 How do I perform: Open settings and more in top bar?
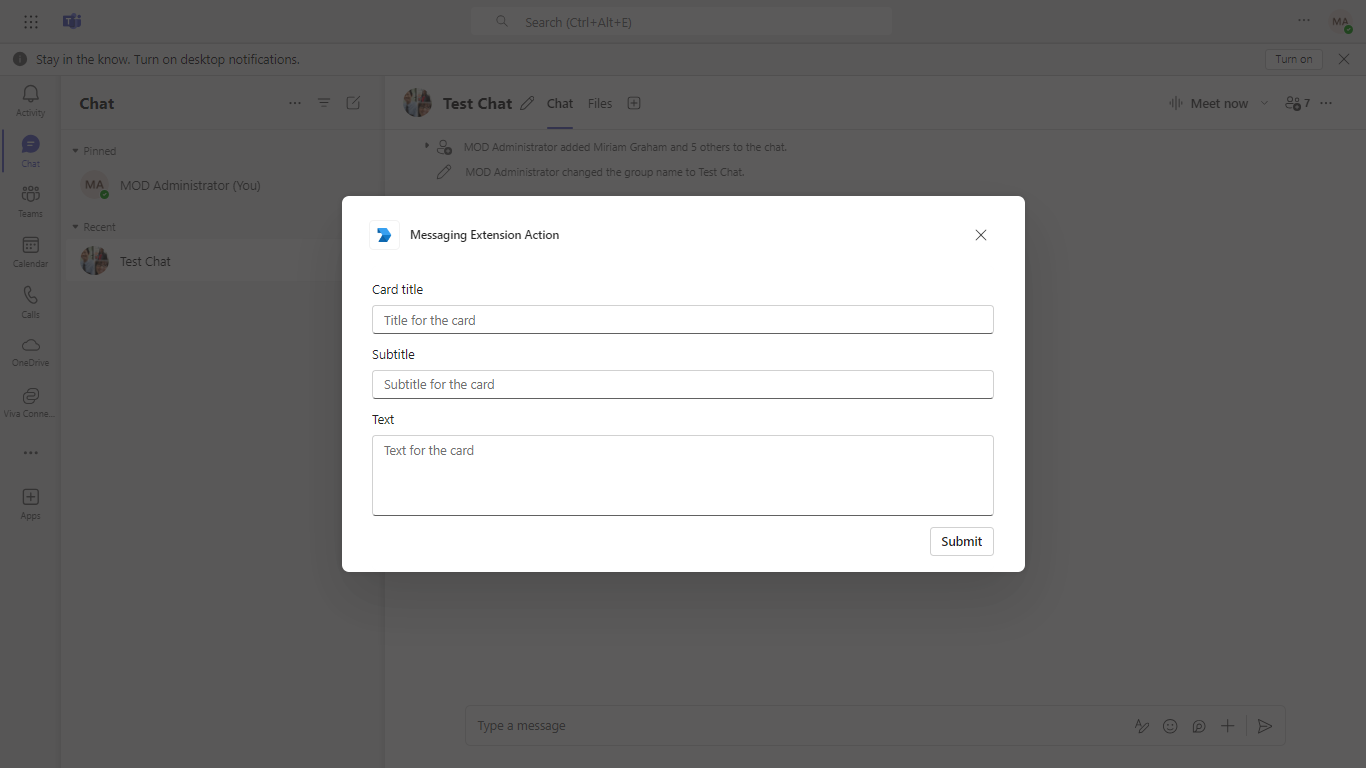pyautogui.click(x=1303, y=20)
